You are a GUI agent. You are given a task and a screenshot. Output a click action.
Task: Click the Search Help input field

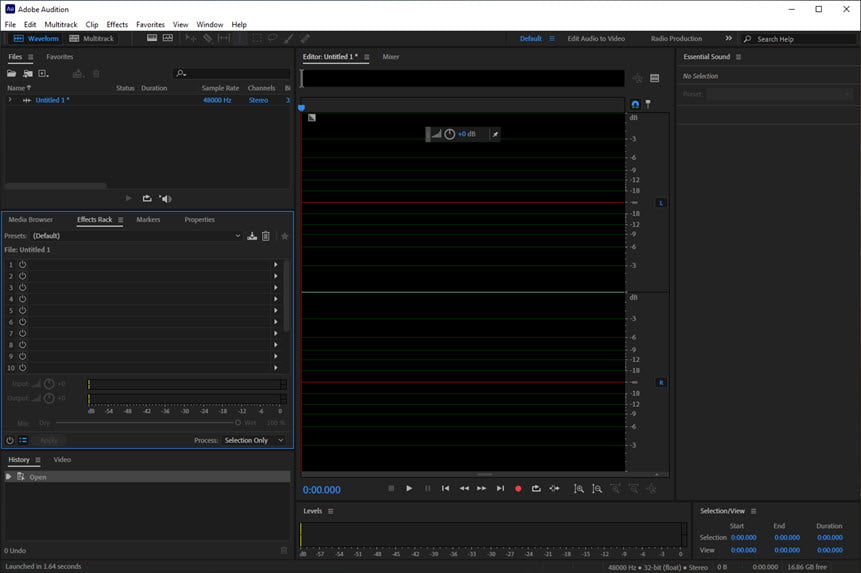pyautogui.click(x=800, y=39)
